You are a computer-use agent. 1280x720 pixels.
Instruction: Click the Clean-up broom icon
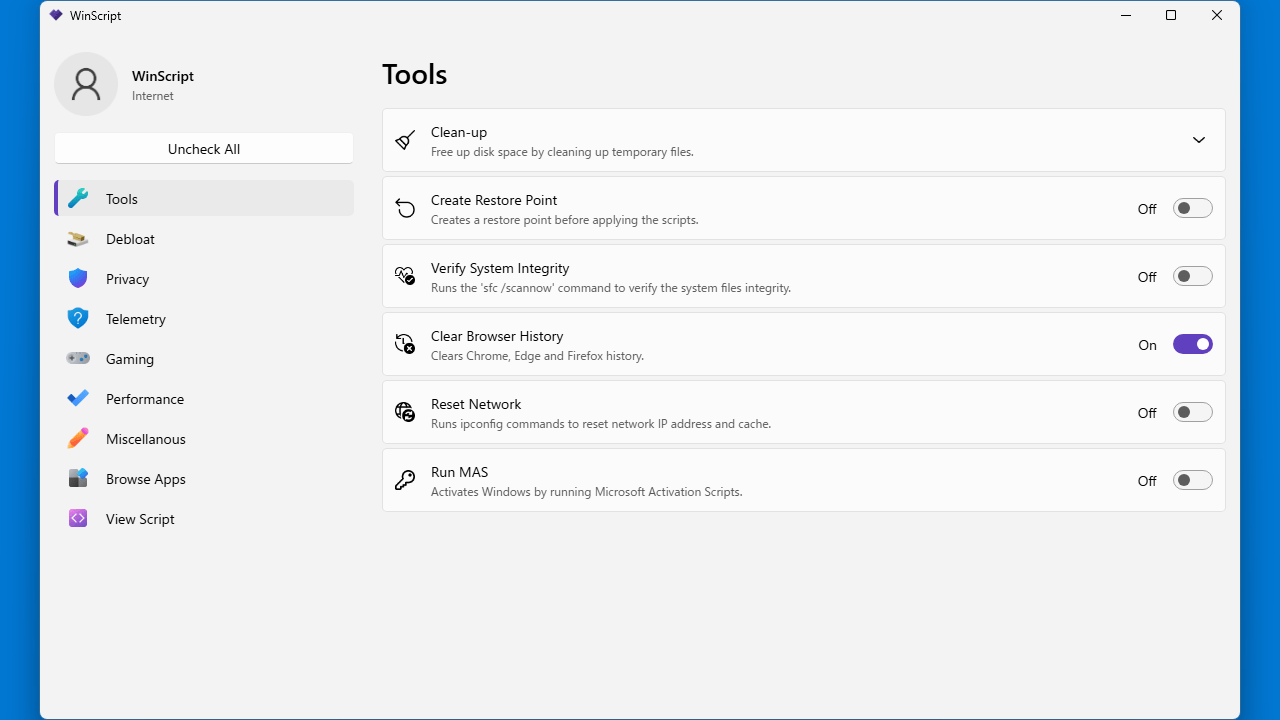point(405,140)
